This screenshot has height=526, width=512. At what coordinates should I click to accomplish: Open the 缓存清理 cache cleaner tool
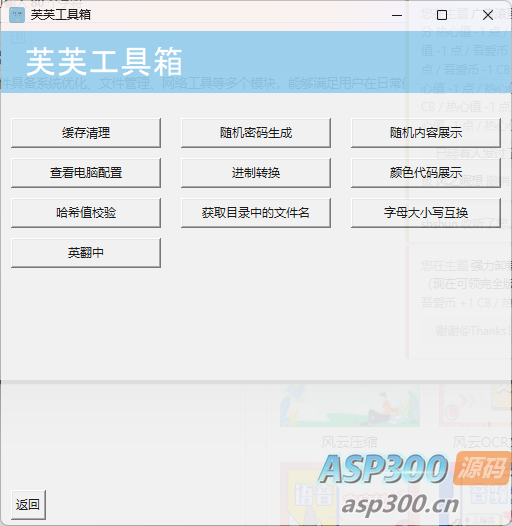pos(86,133)
